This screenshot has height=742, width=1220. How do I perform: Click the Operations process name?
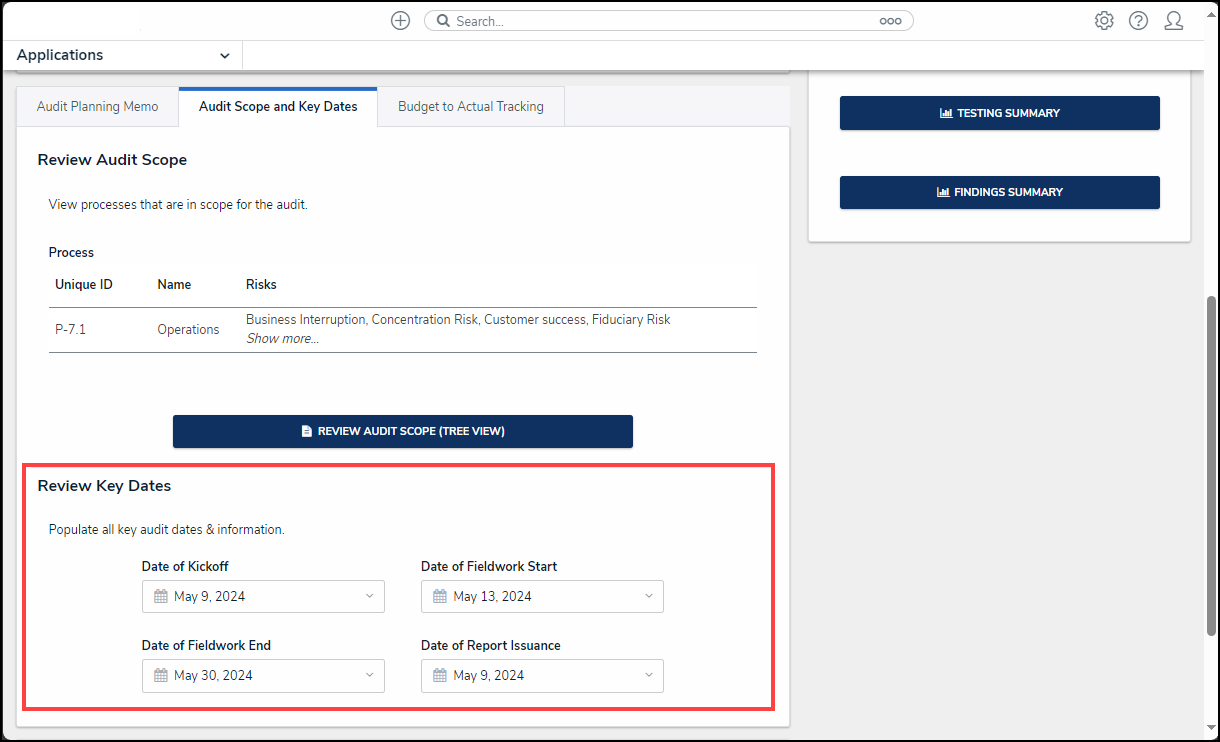tap(188, 330)
